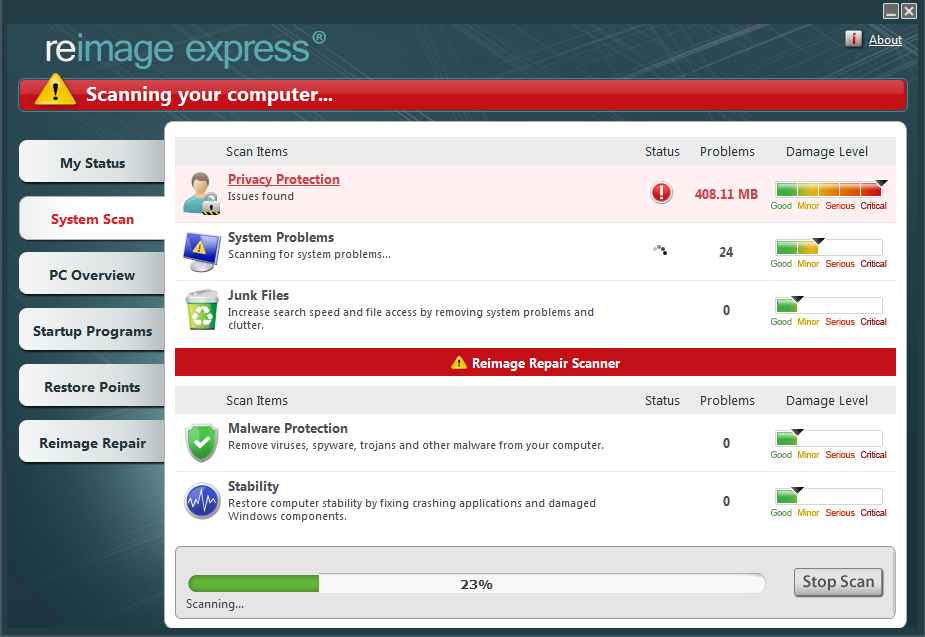925x637 pixels.
Task: Click the Stability damage level gauge
Action: [829, 502]
